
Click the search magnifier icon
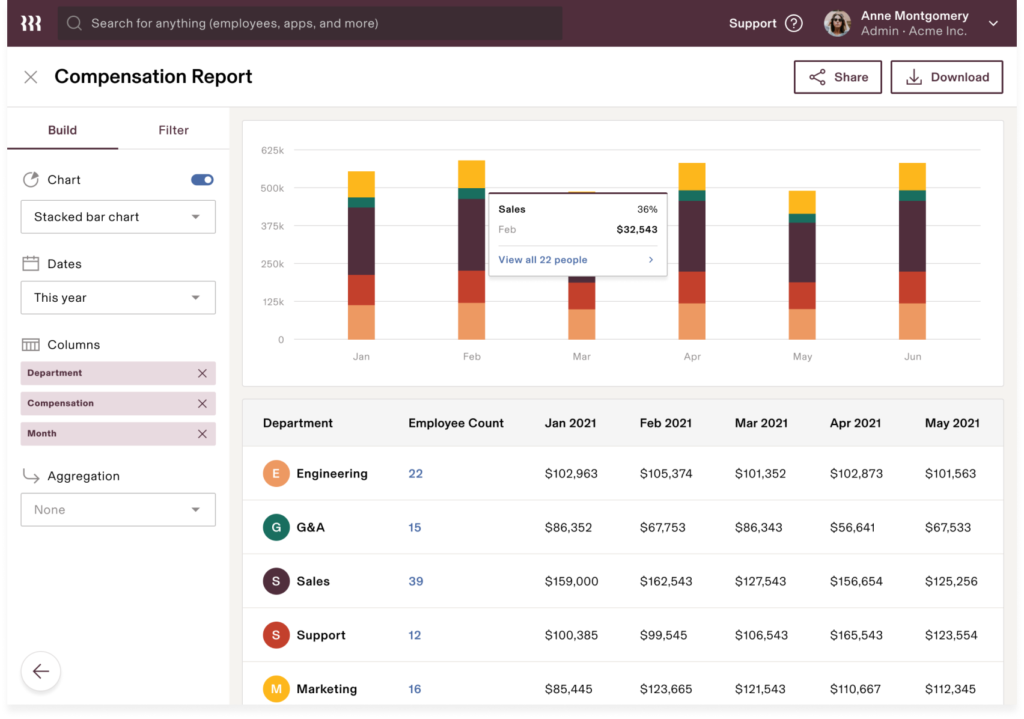[x=74, y=23]
